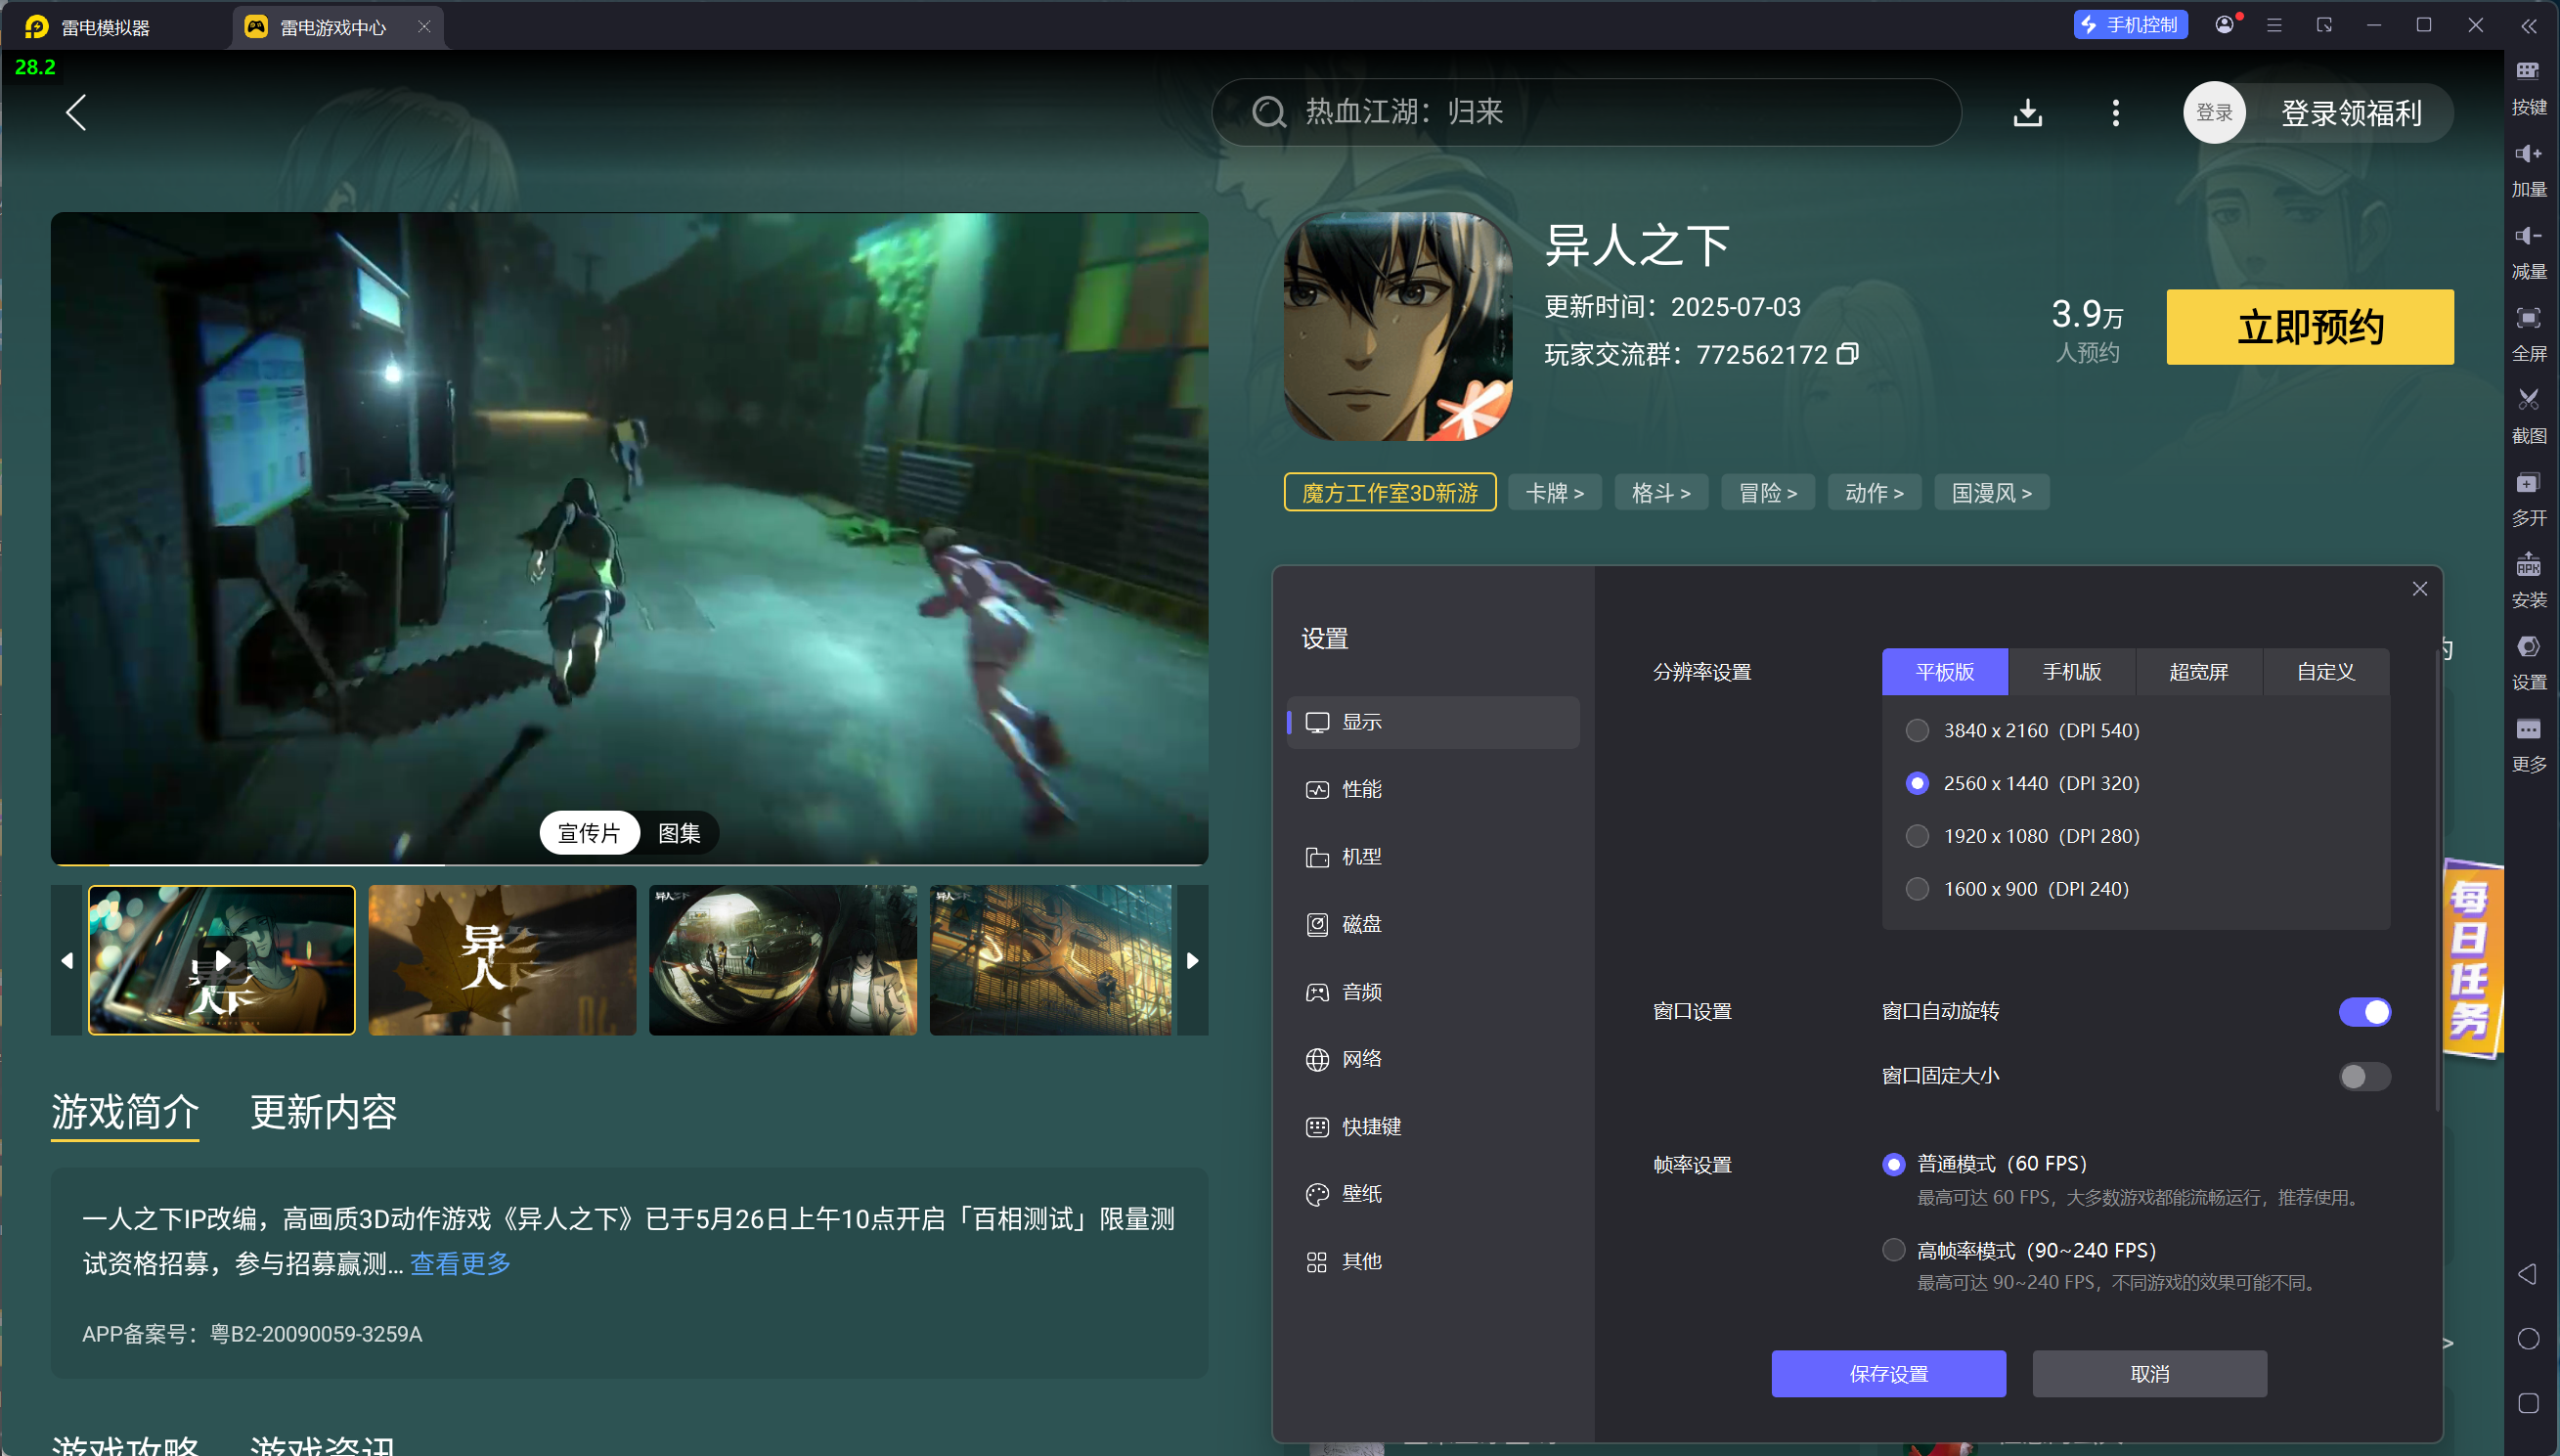
Task: Click the download manager icon
Action: [x=2027, y=112]
